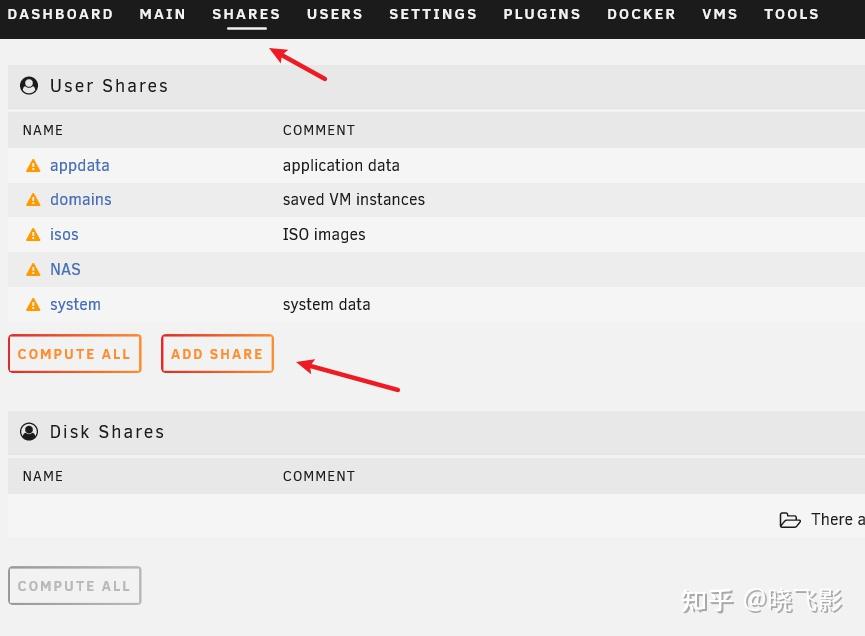865x636 pixels.
Task: Open the system share link
Action: pyautogui.click(x=75, y=304)
